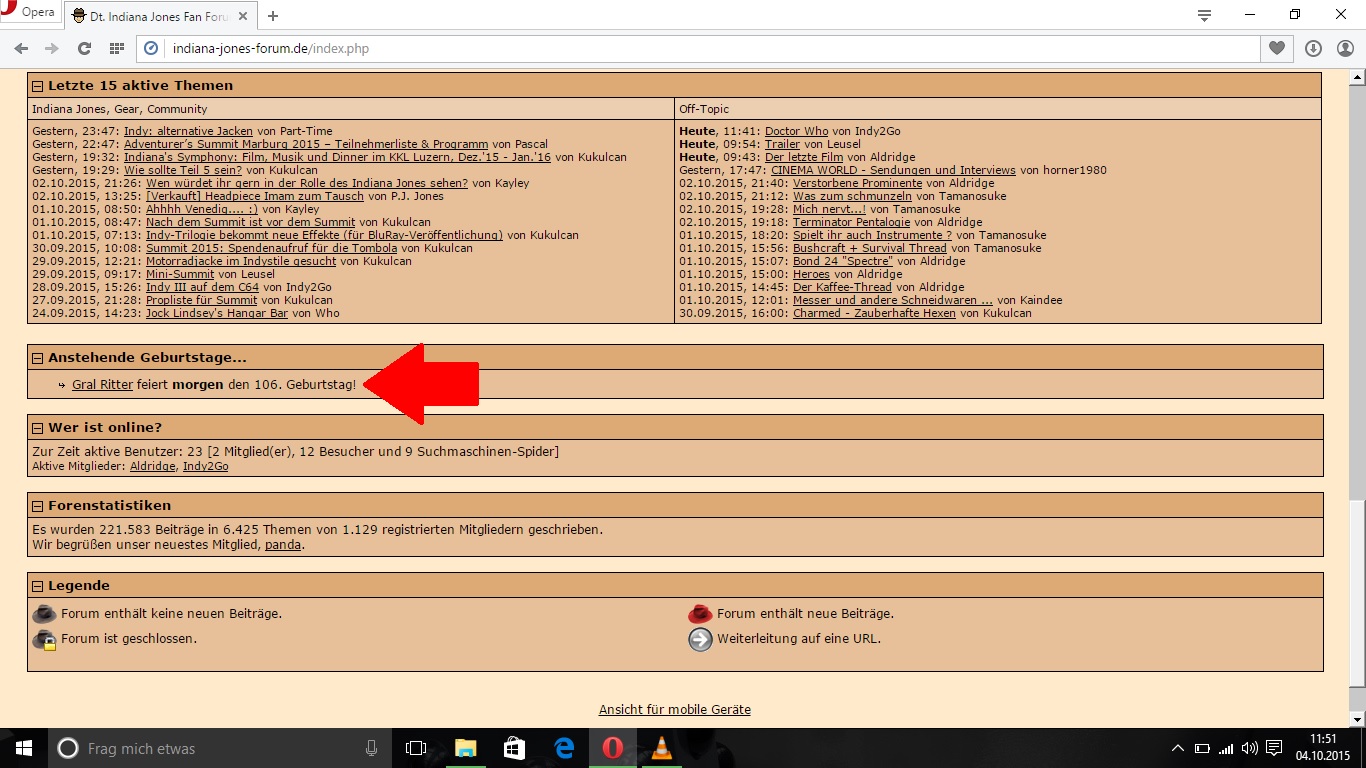Open the Windows Store taskbar icon
This screenshot has width=1366, height=768.
[514, 748]
